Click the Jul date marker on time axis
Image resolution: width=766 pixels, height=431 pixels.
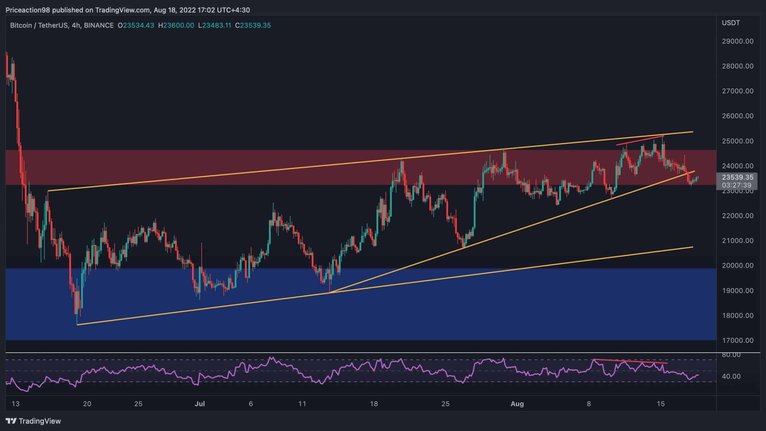point(199,404)
